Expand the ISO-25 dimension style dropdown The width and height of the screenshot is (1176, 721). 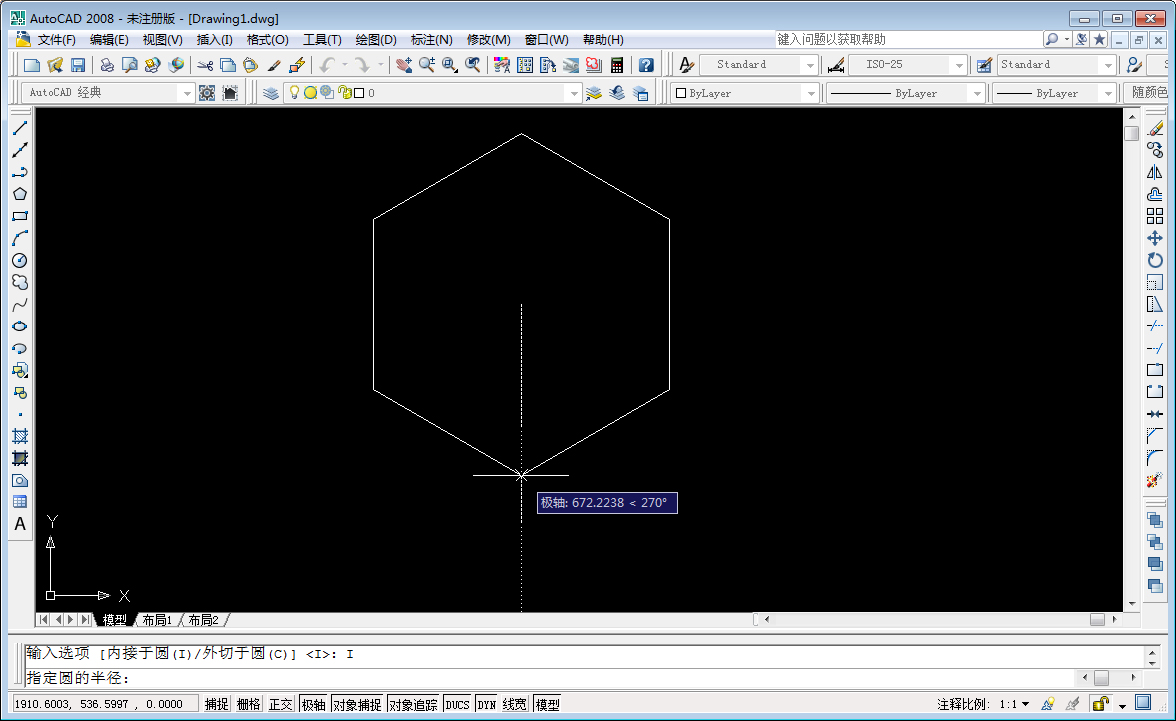[x=959, y=65]
